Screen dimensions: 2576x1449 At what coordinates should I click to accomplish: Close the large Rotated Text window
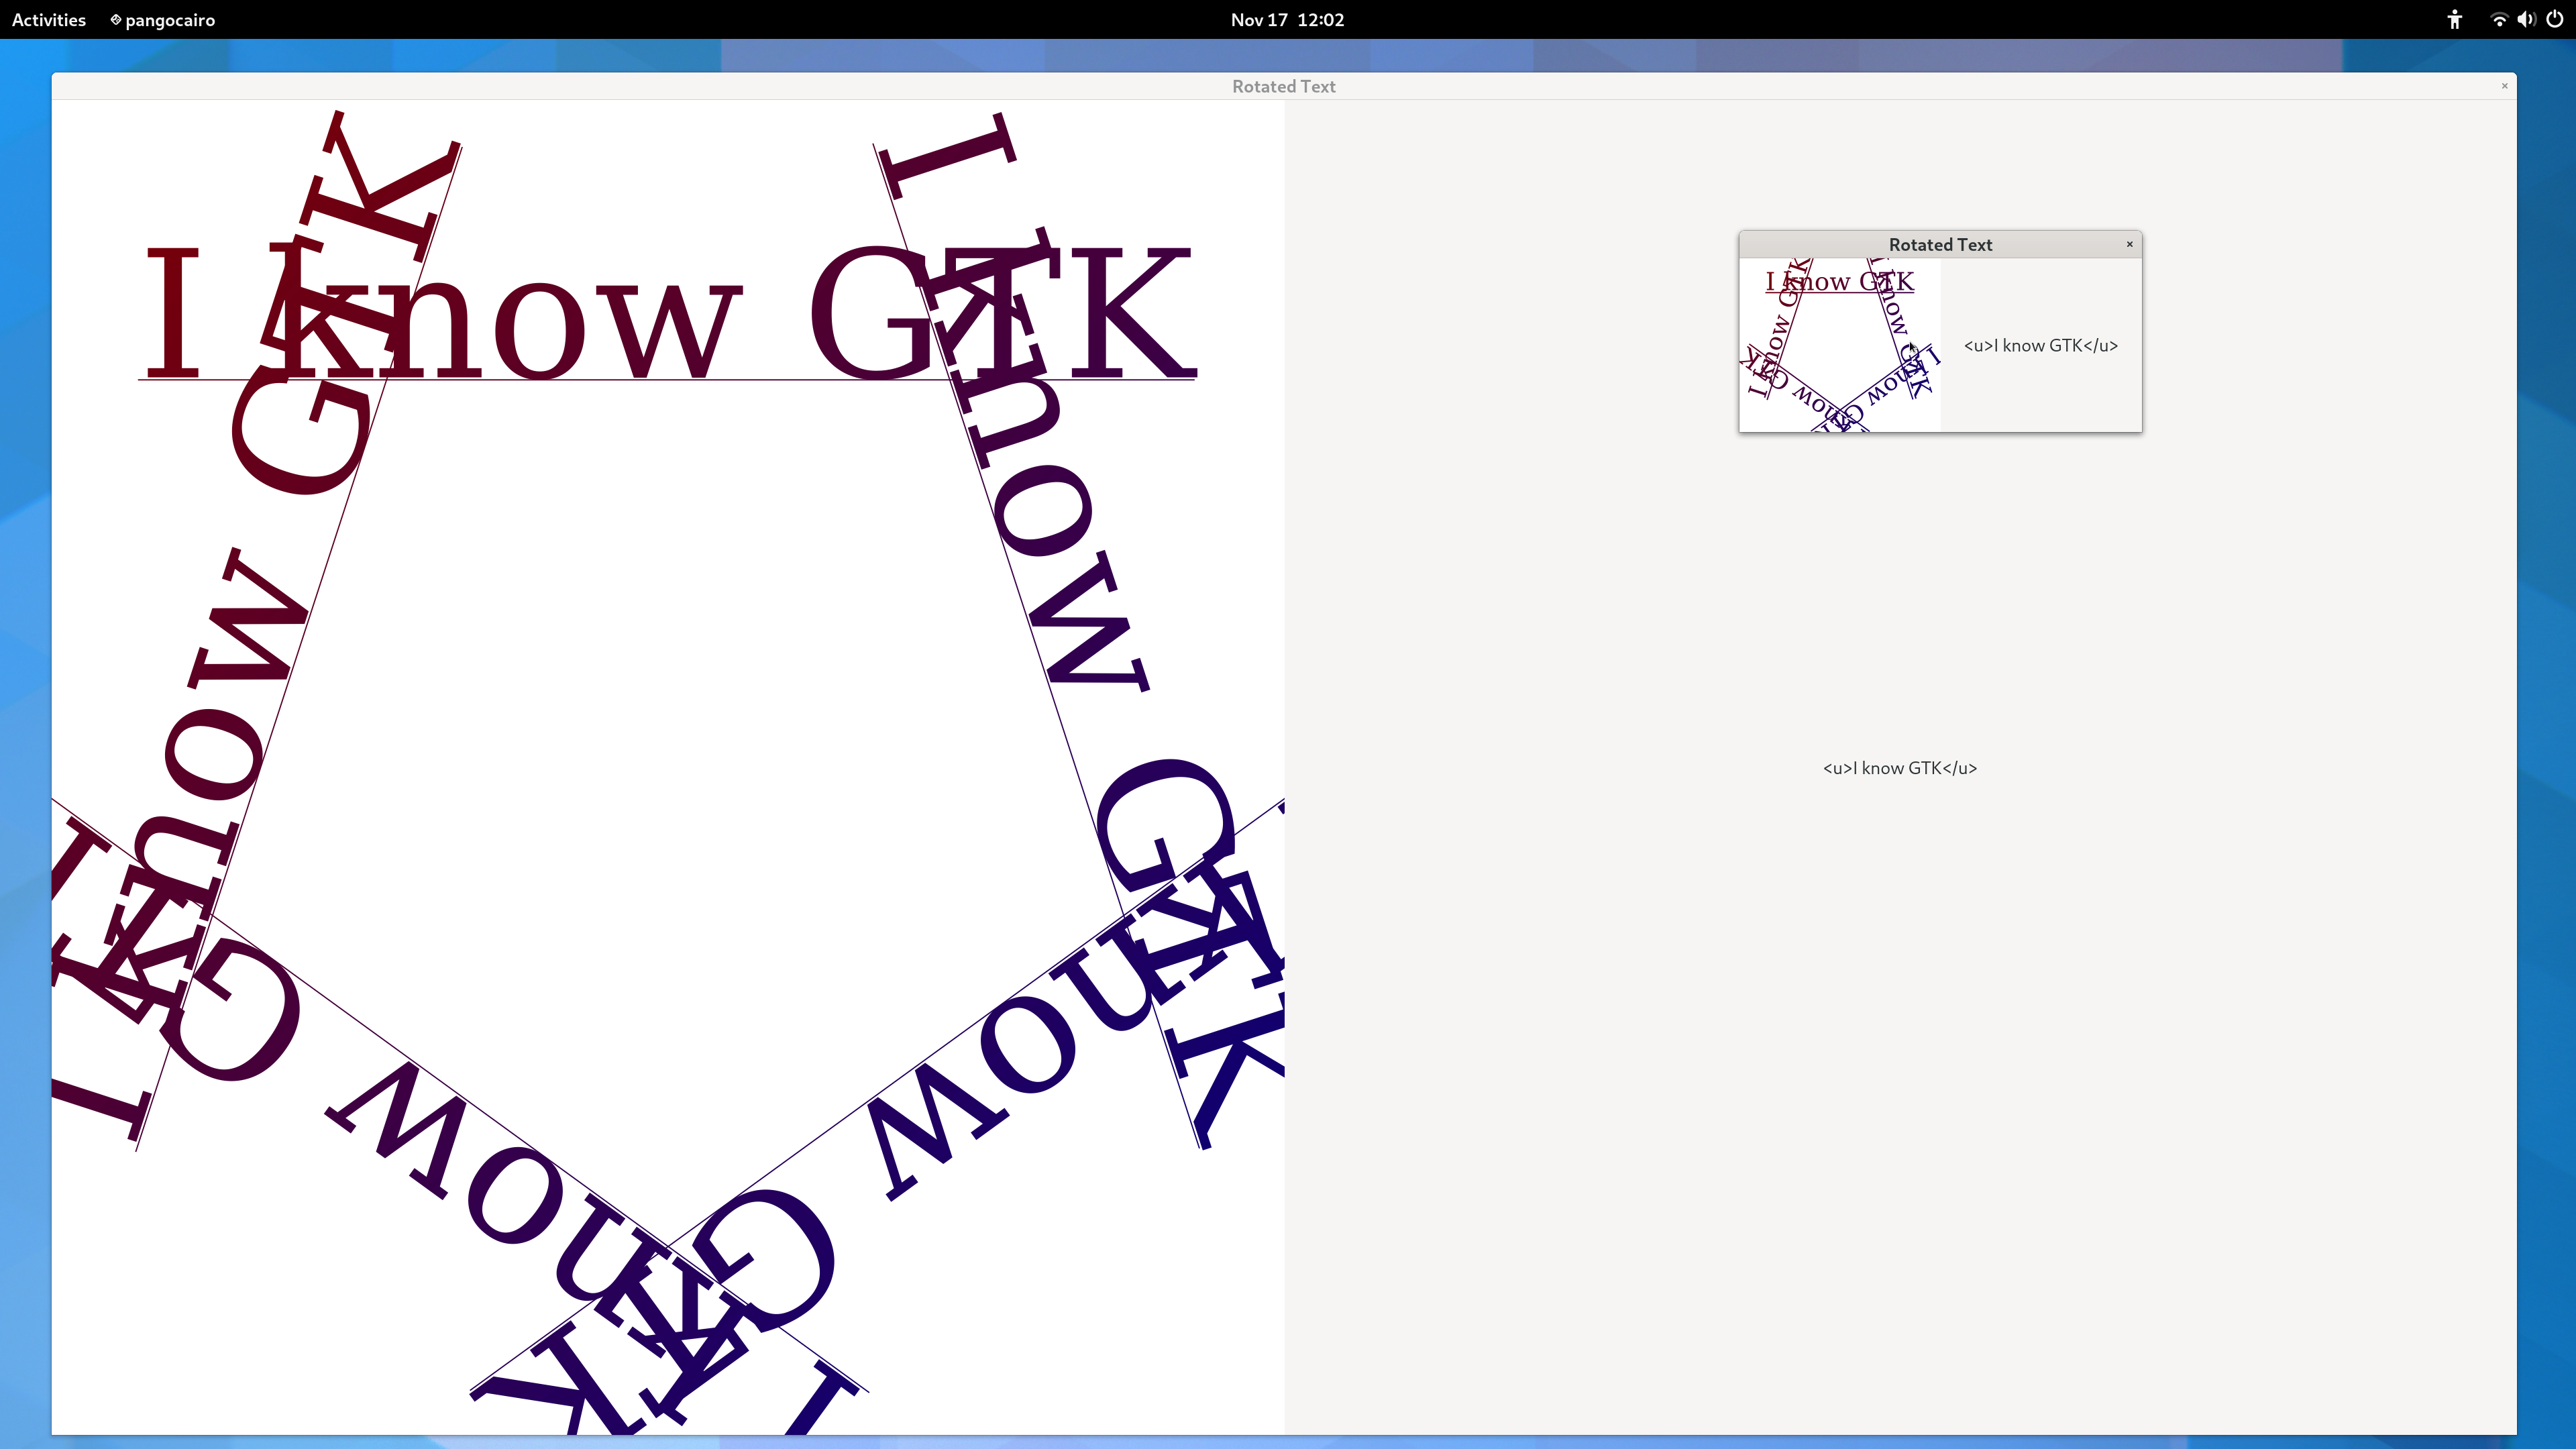coord(2504,86)
